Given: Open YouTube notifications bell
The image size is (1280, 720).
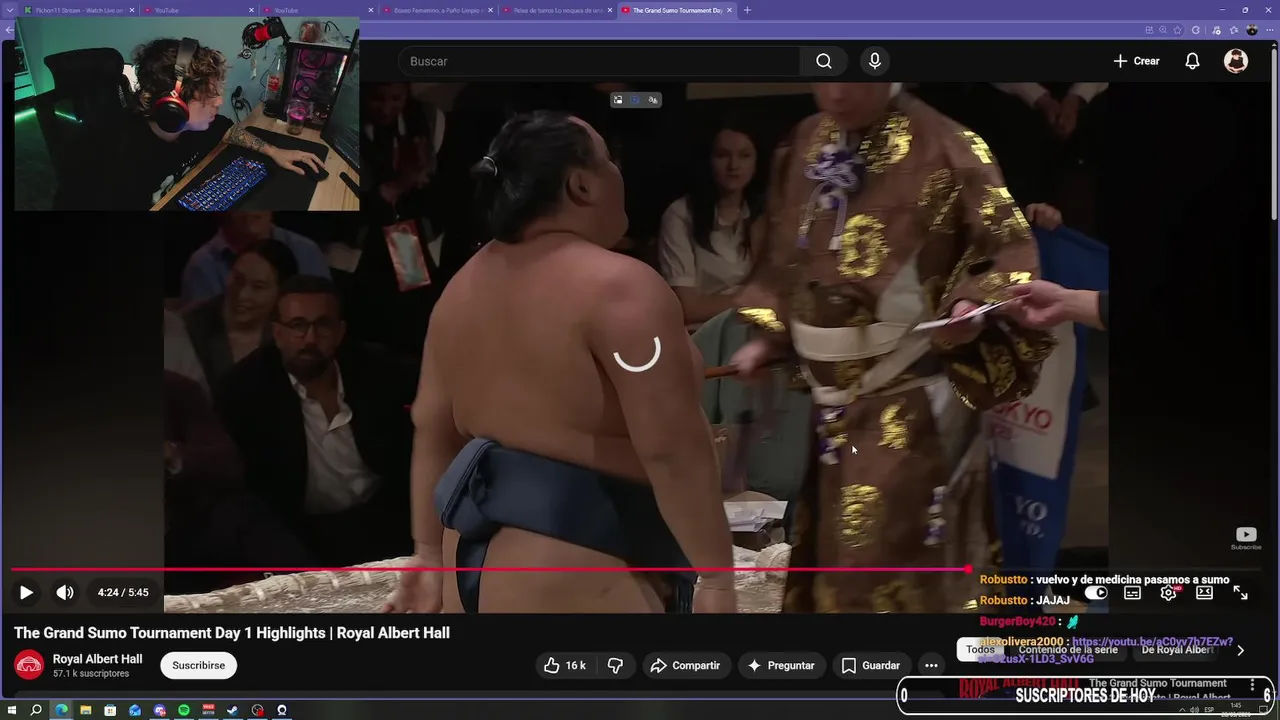Looking at the screenshot, I should pos(1192,61).
